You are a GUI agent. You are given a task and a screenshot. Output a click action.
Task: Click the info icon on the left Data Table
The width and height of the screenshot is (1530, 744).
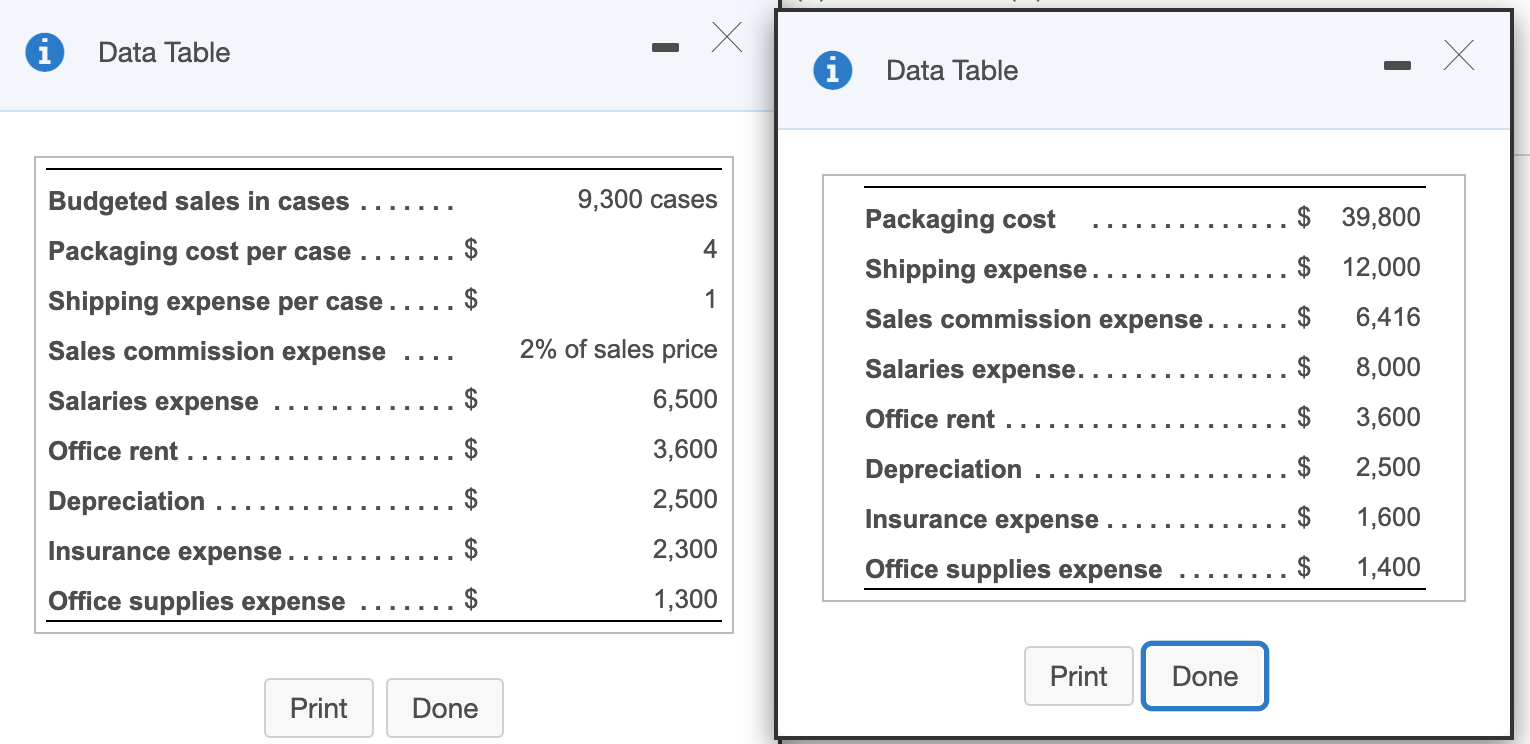(x=44, y=52)
